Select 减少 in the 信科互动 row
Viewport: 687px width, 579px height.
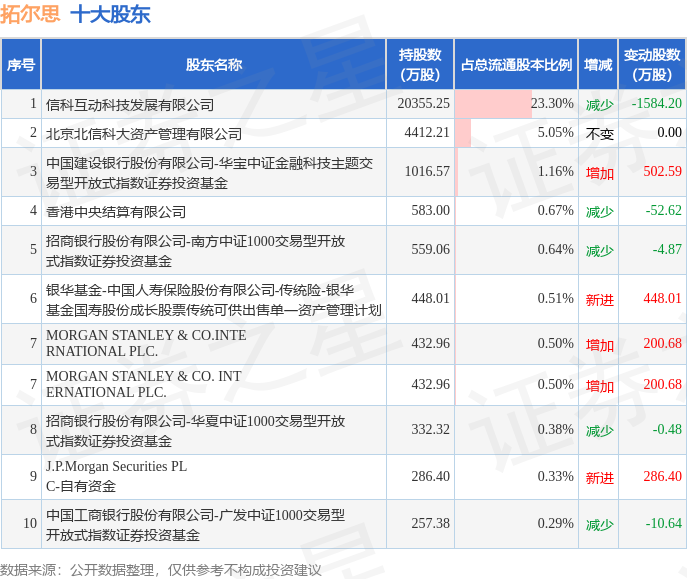point(599,105)
